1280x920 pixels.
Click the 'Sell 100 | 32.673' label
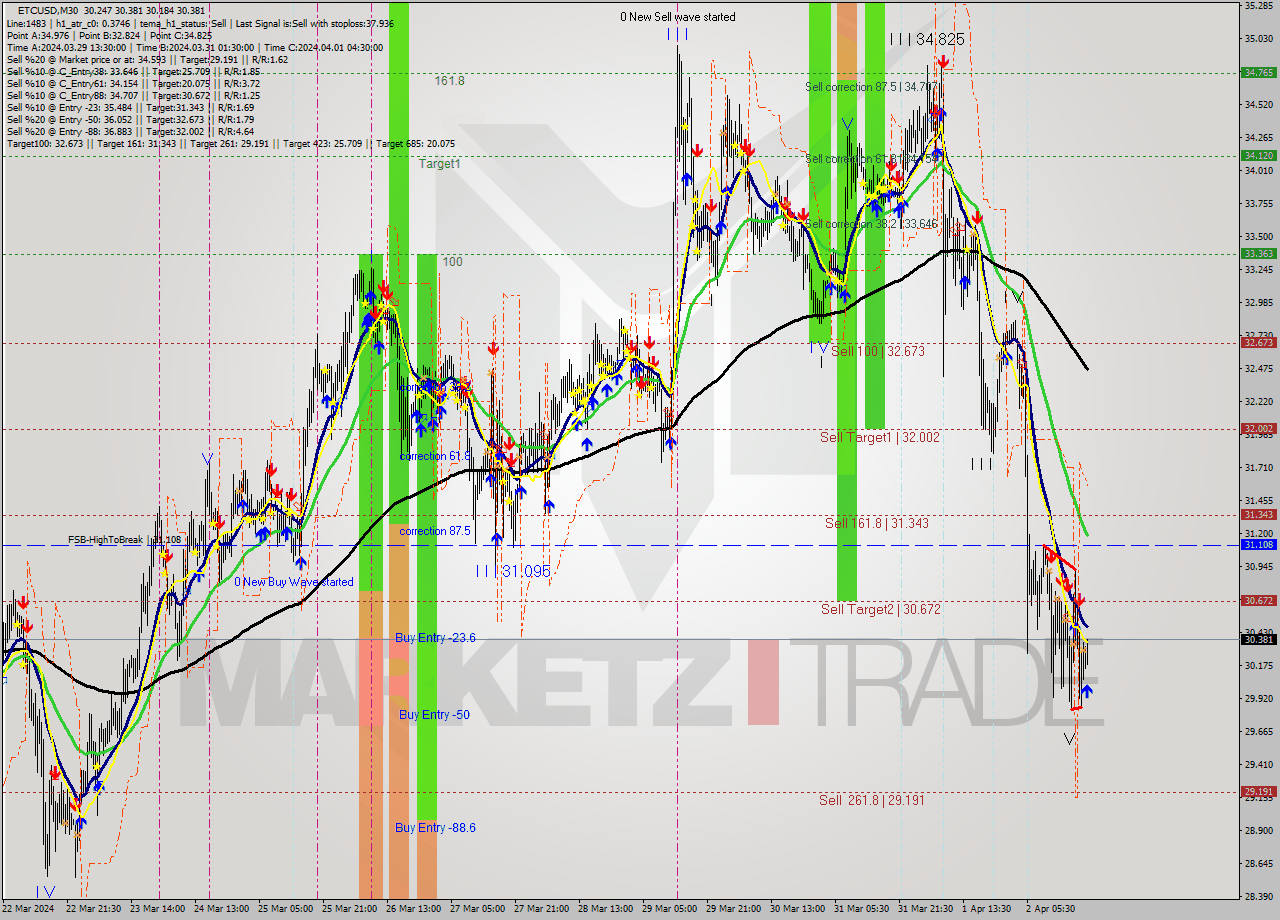point(878,351)
